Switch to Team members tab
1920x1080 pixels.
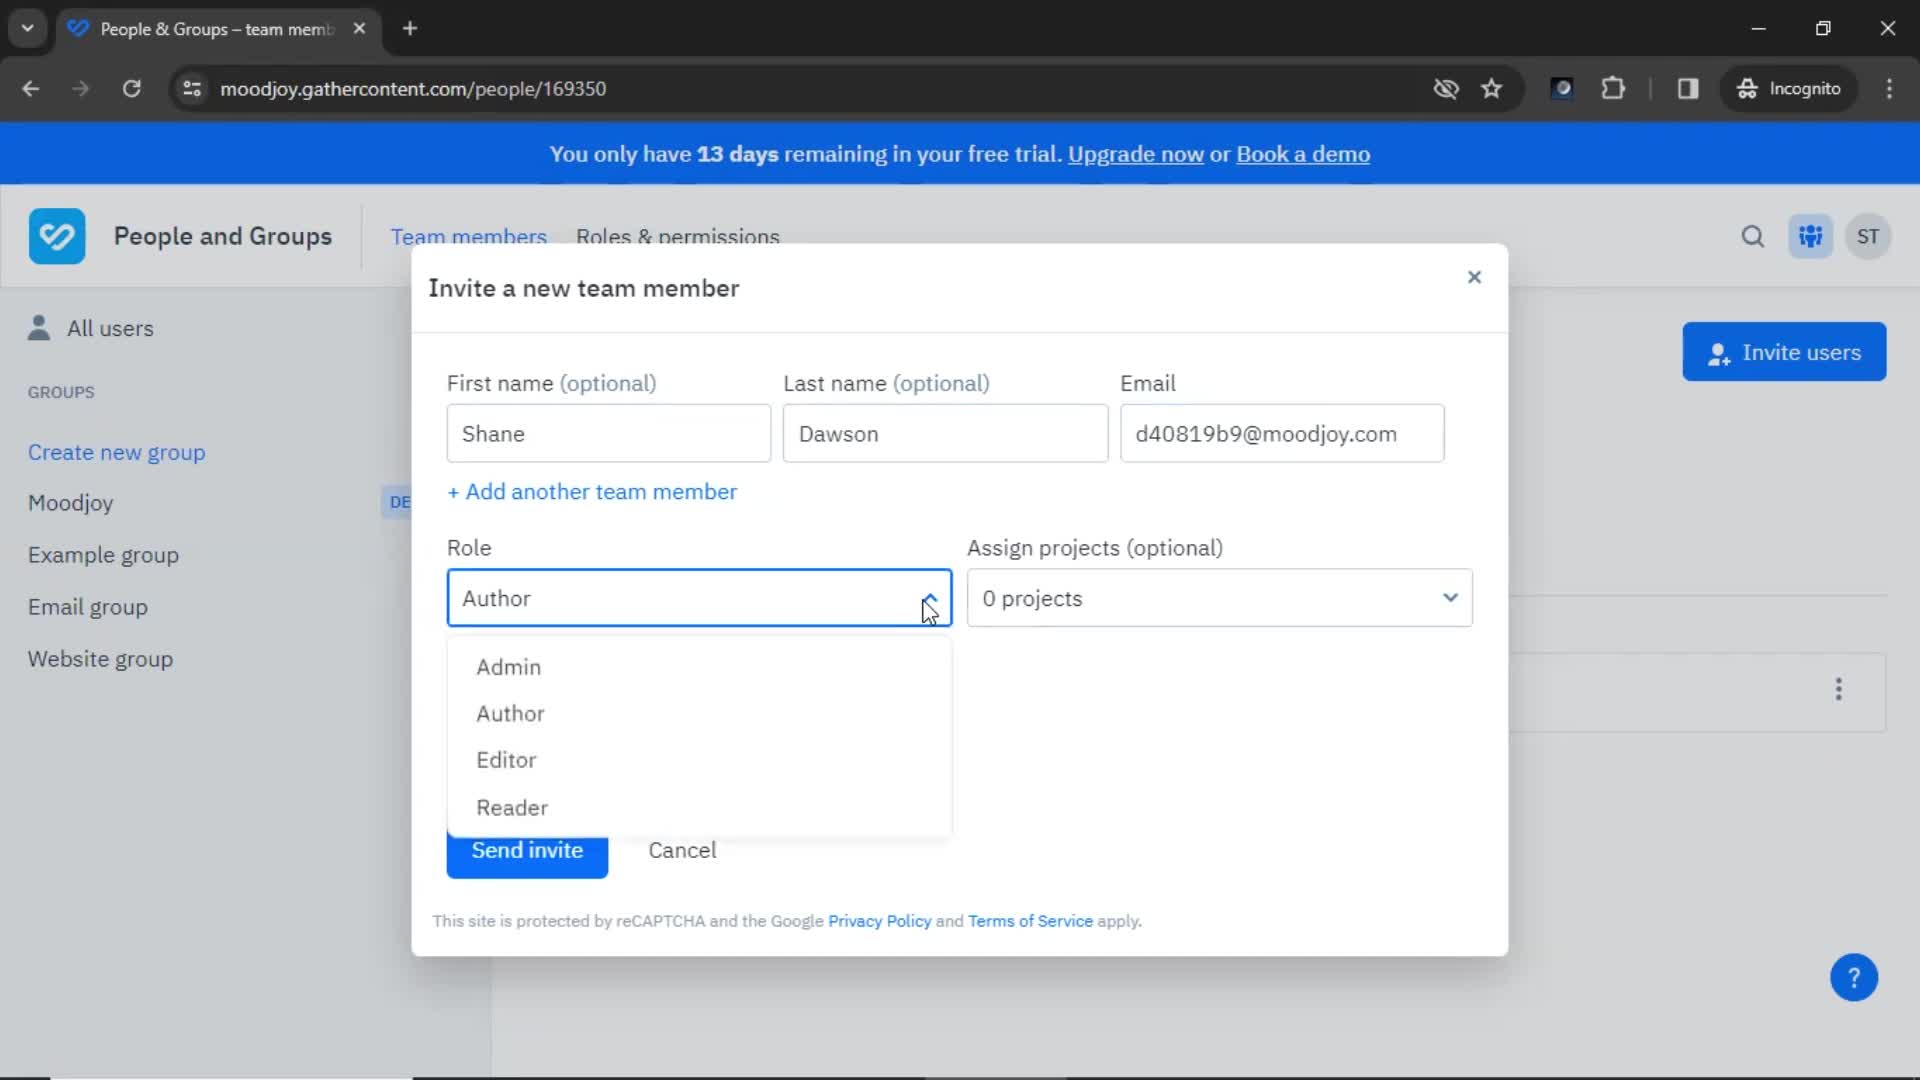click(x=468, y=237)
